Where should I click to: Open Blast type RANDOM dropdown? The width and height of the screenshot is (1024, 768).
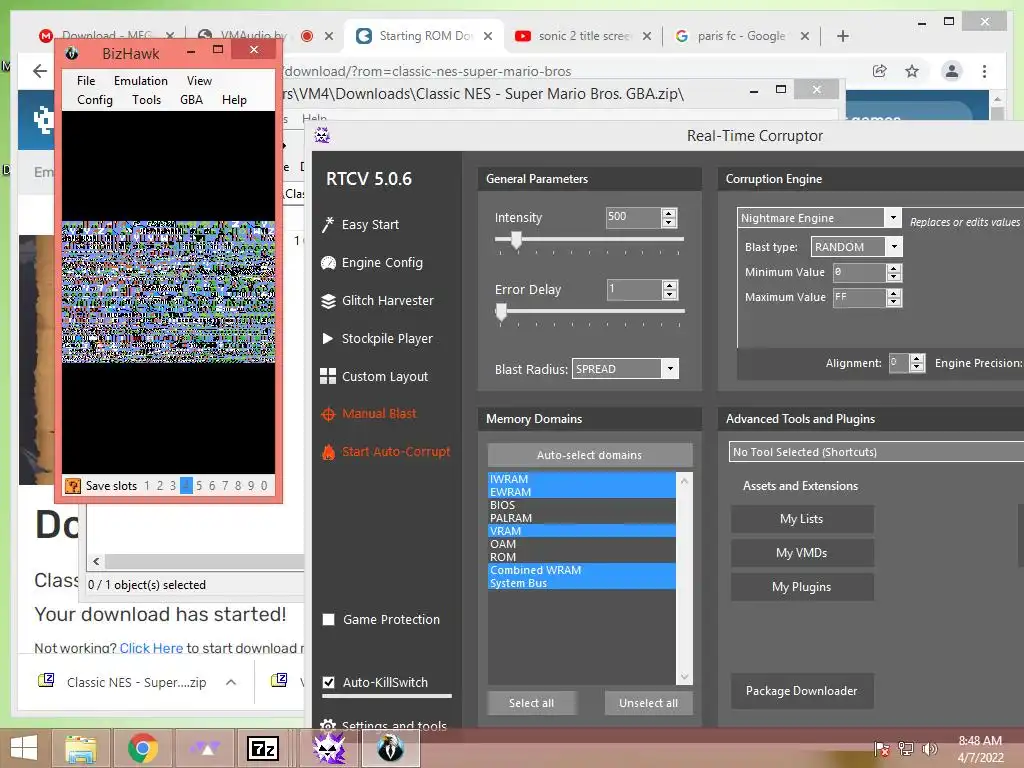[x=894, y=247]
